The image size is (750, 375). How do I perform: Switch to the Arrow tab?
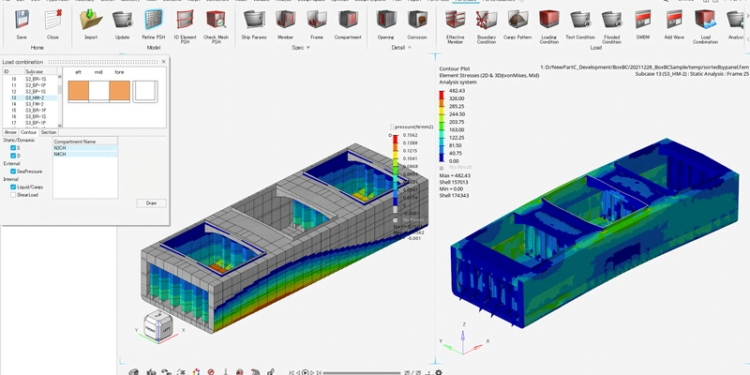[x=11, y=132]
